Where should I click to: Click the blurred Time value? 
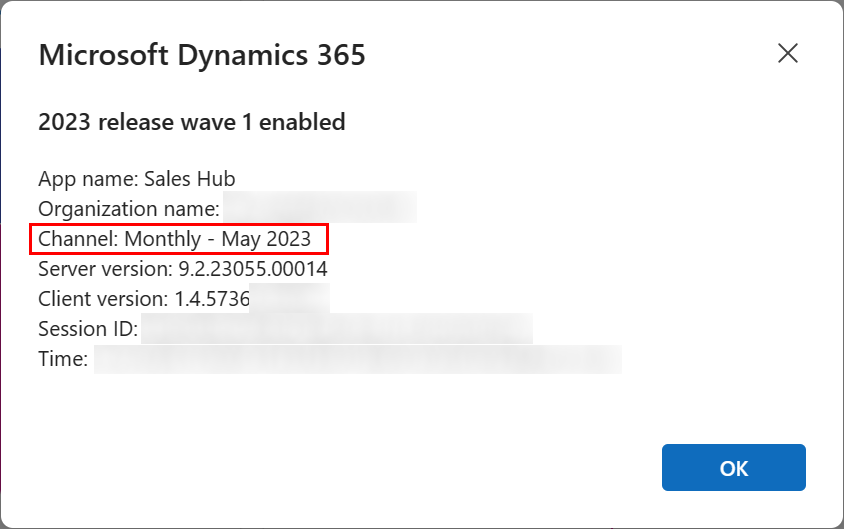(x=358, y=359)
